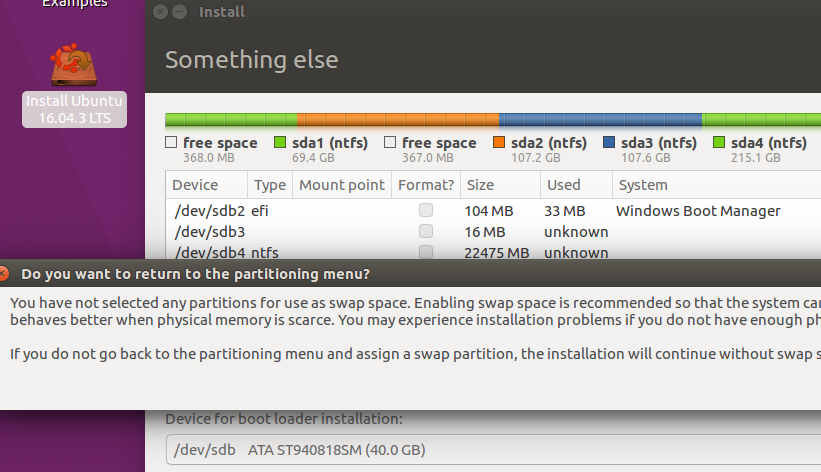Click the orange sda2 segment in partition bar
The image size is (821, 472).
[398, 120]
